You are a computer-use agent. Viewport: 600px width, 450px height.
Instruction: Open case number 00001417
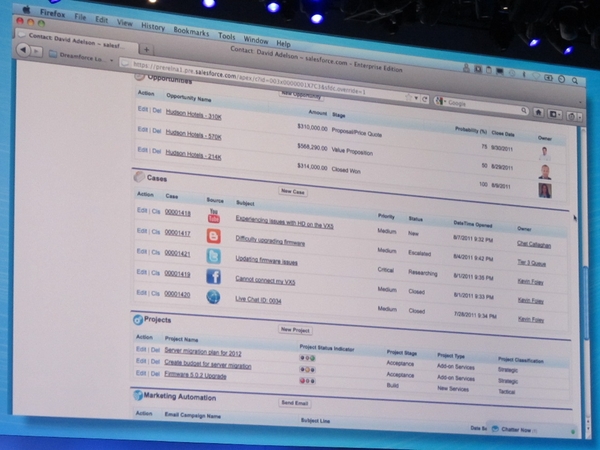click(x=177, y=233)
